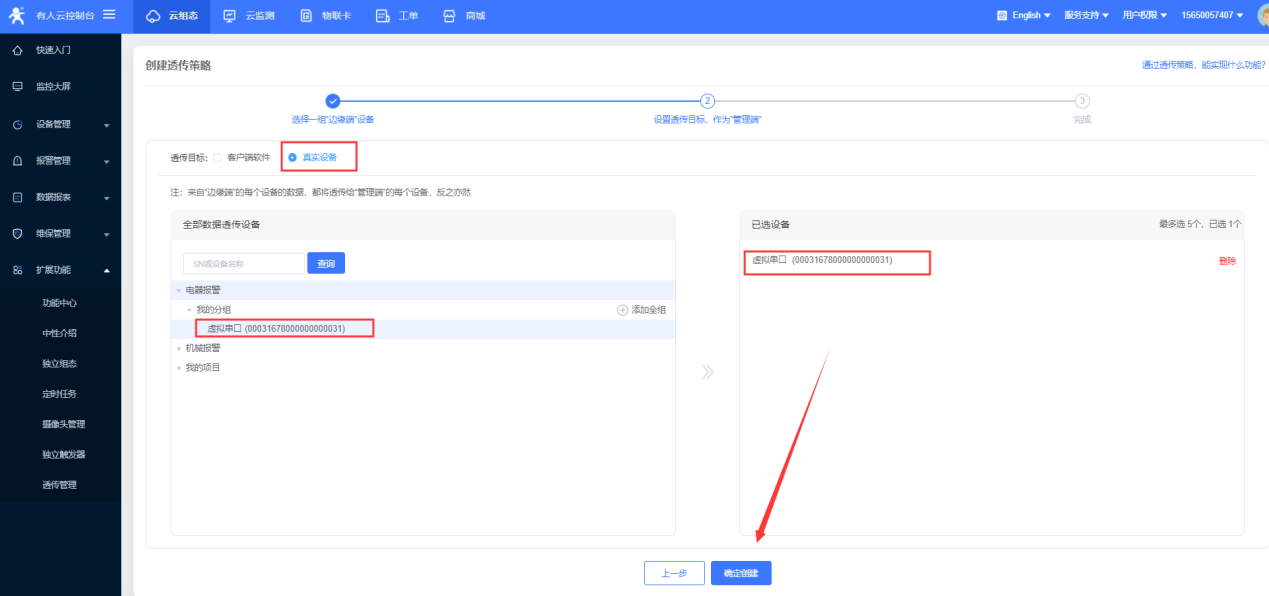The width and height of the screenshot is (1269, 596).
Task: Open the English language dropdown
Action: pyautogui.click(x=1024, y=15)
